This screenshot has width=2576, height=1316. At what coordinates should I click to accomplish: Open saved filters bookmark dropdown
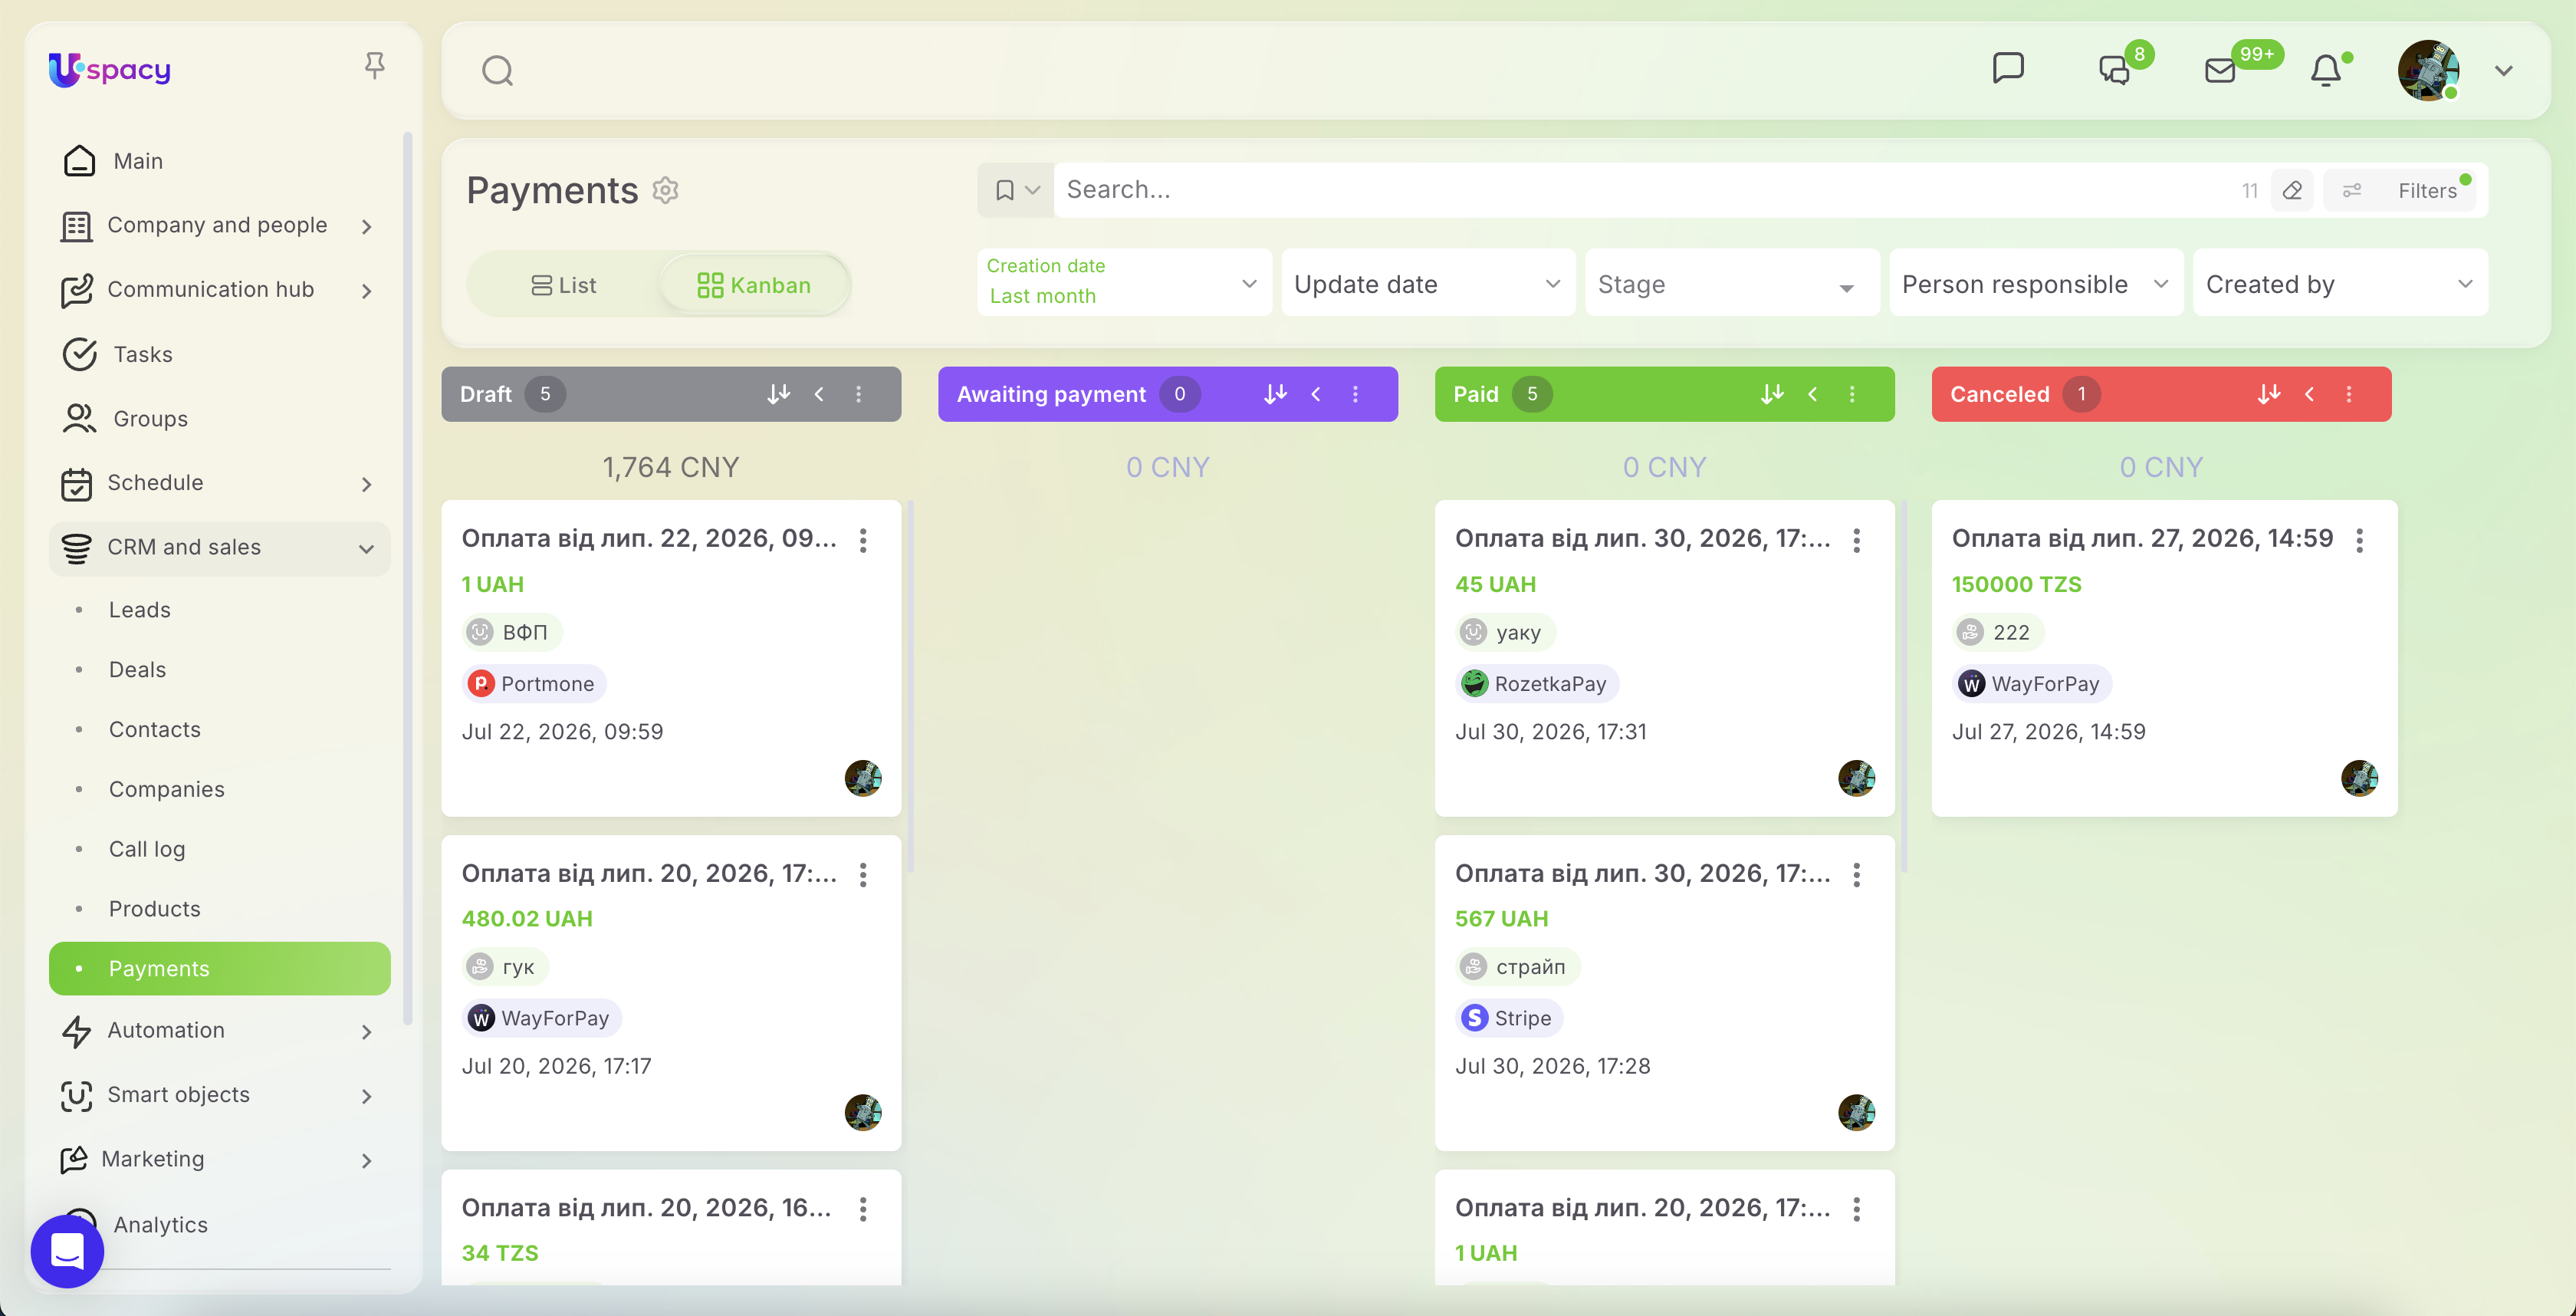1016,190
